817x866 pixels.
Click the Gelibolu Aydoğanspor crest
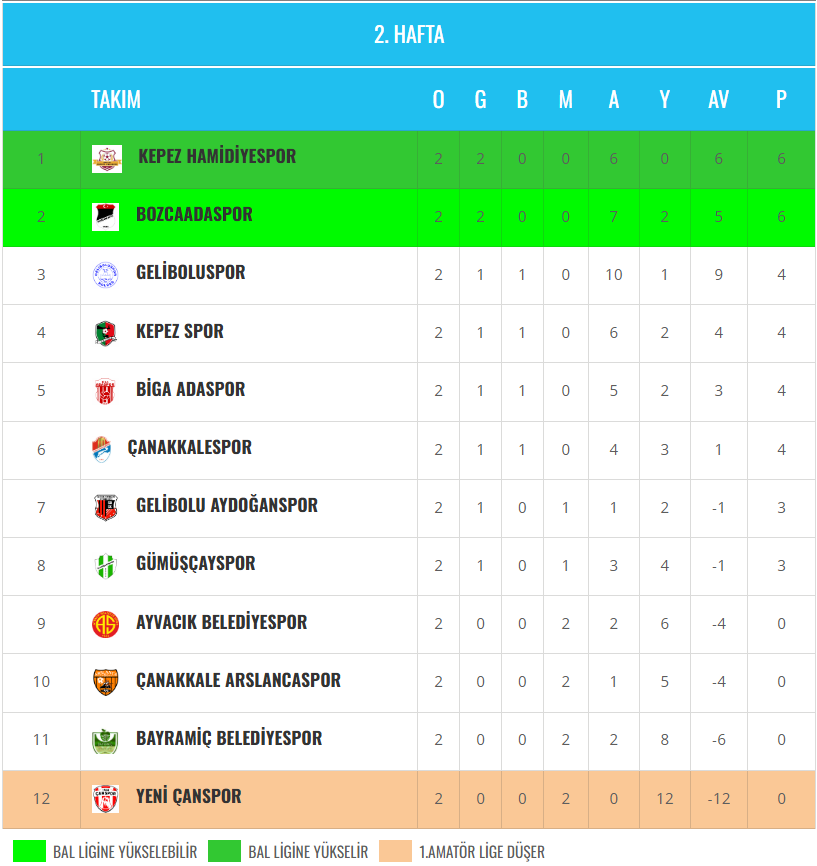point(105,507)
